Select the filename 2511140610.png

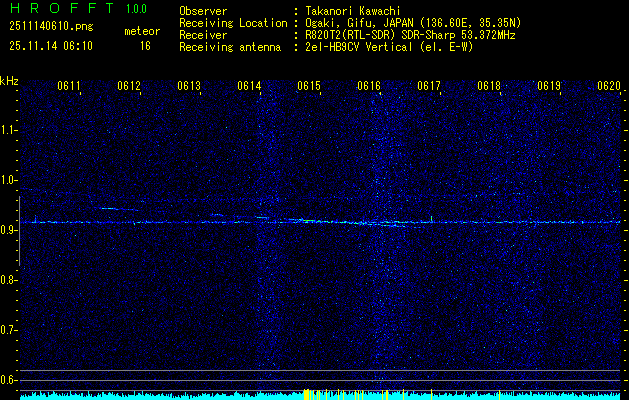51,27
